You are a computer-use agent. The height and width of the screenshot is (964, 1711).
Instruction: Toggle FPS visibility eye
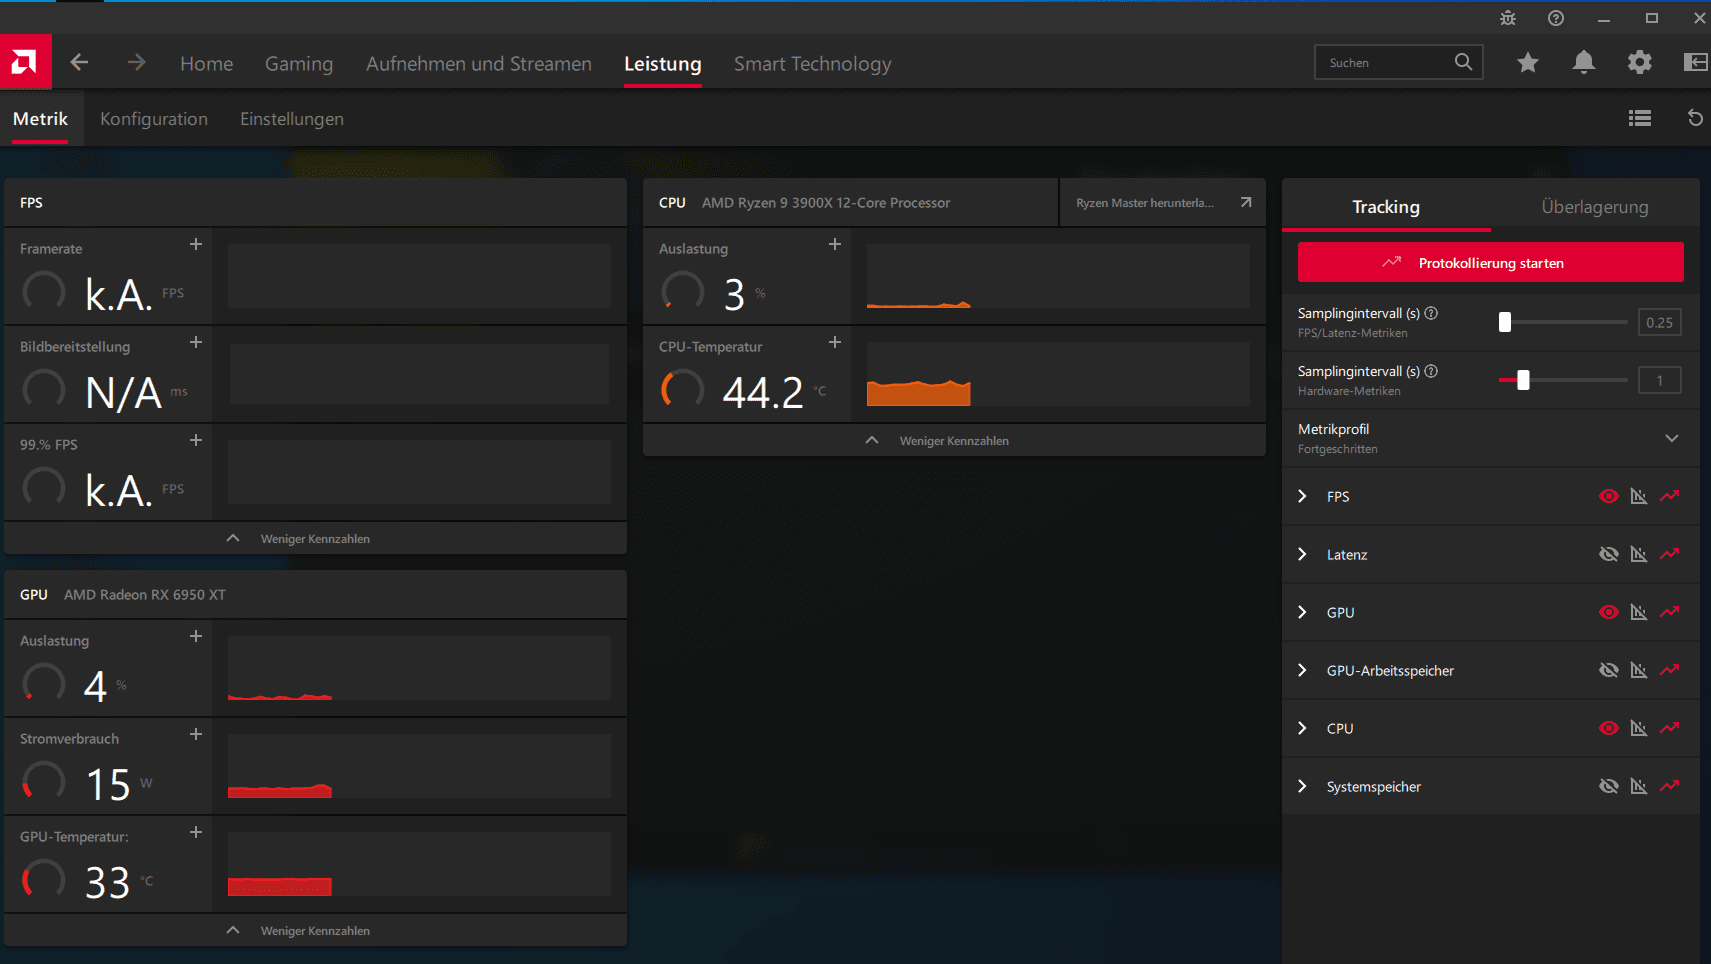pyautogui.click(x=1608, y=496)
